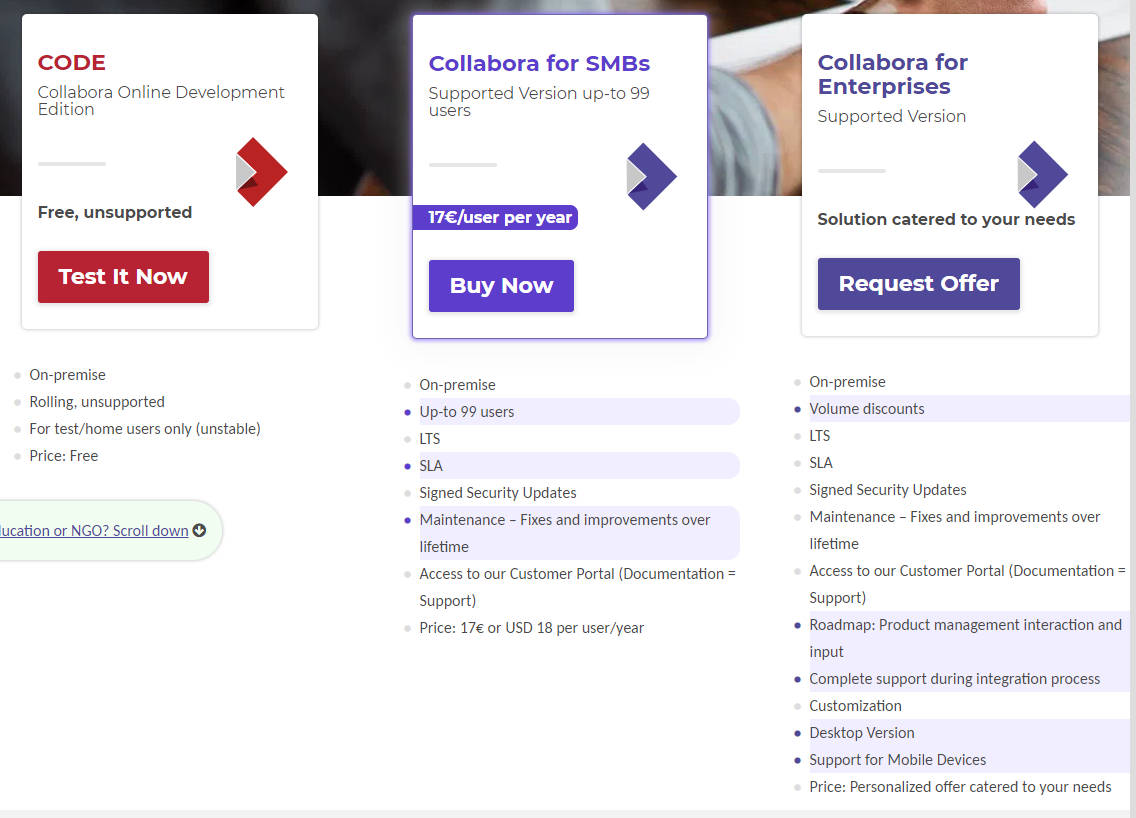This screenshot has height=818, width=1136.
Task: Select the Collabora for SMBs heading
Action: click(x=539, y=63)
